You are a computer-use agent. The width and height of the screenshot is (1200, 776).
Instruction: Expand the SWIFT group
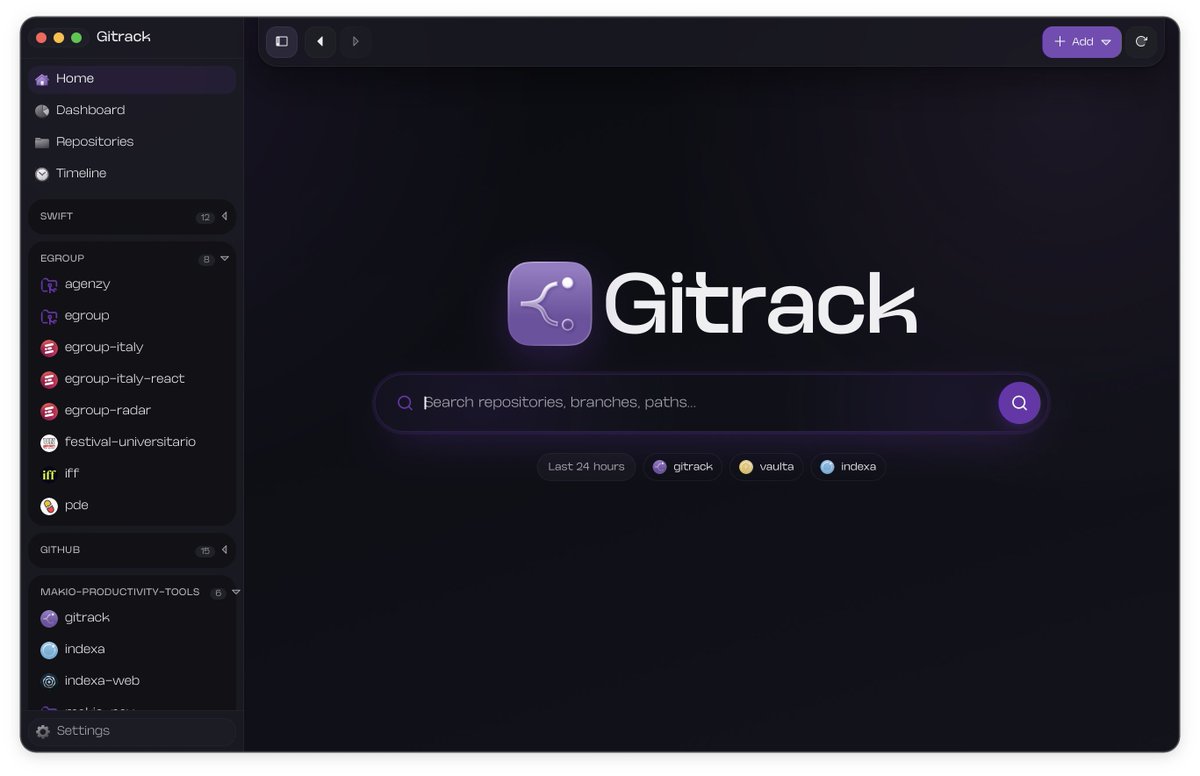point(224,216)
